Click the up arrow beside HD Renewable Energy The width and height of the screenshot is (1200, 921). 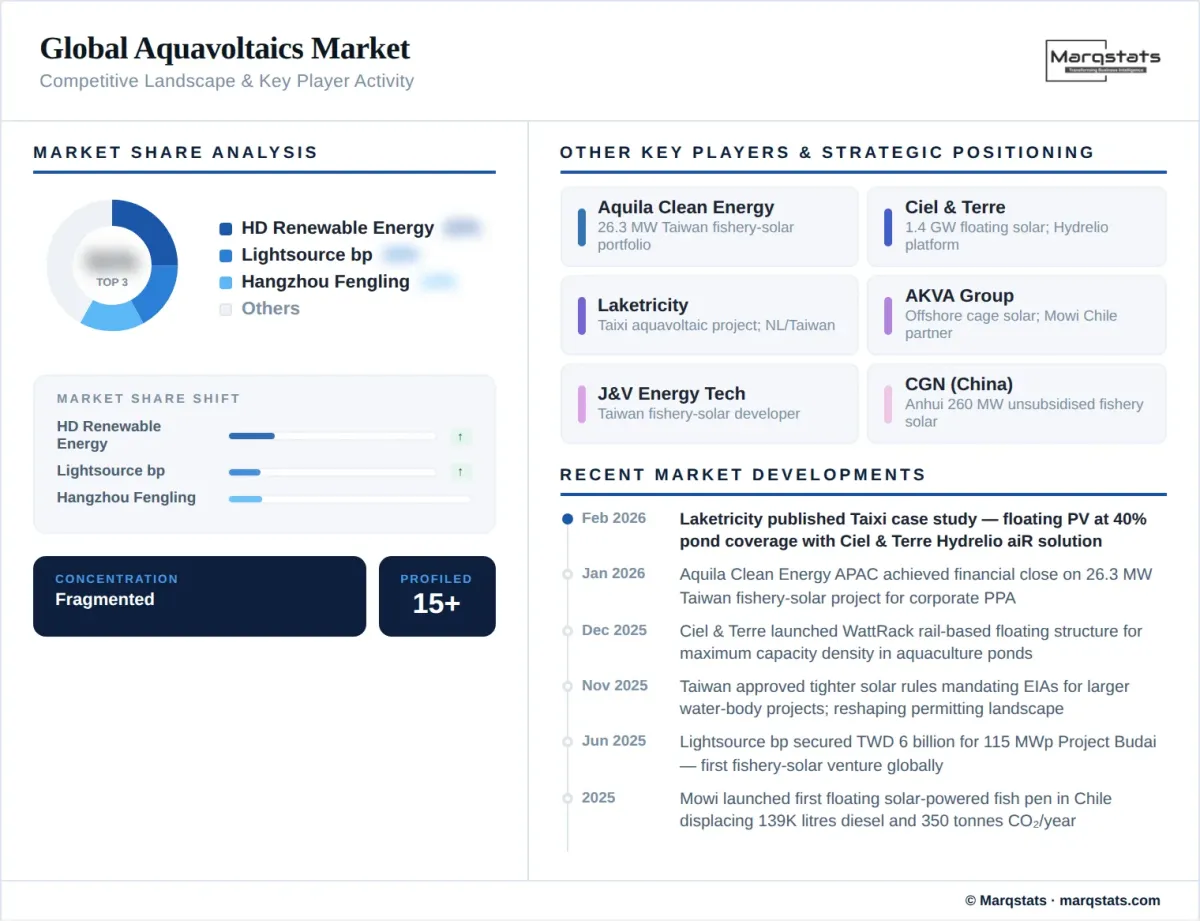tap(460, 436)
